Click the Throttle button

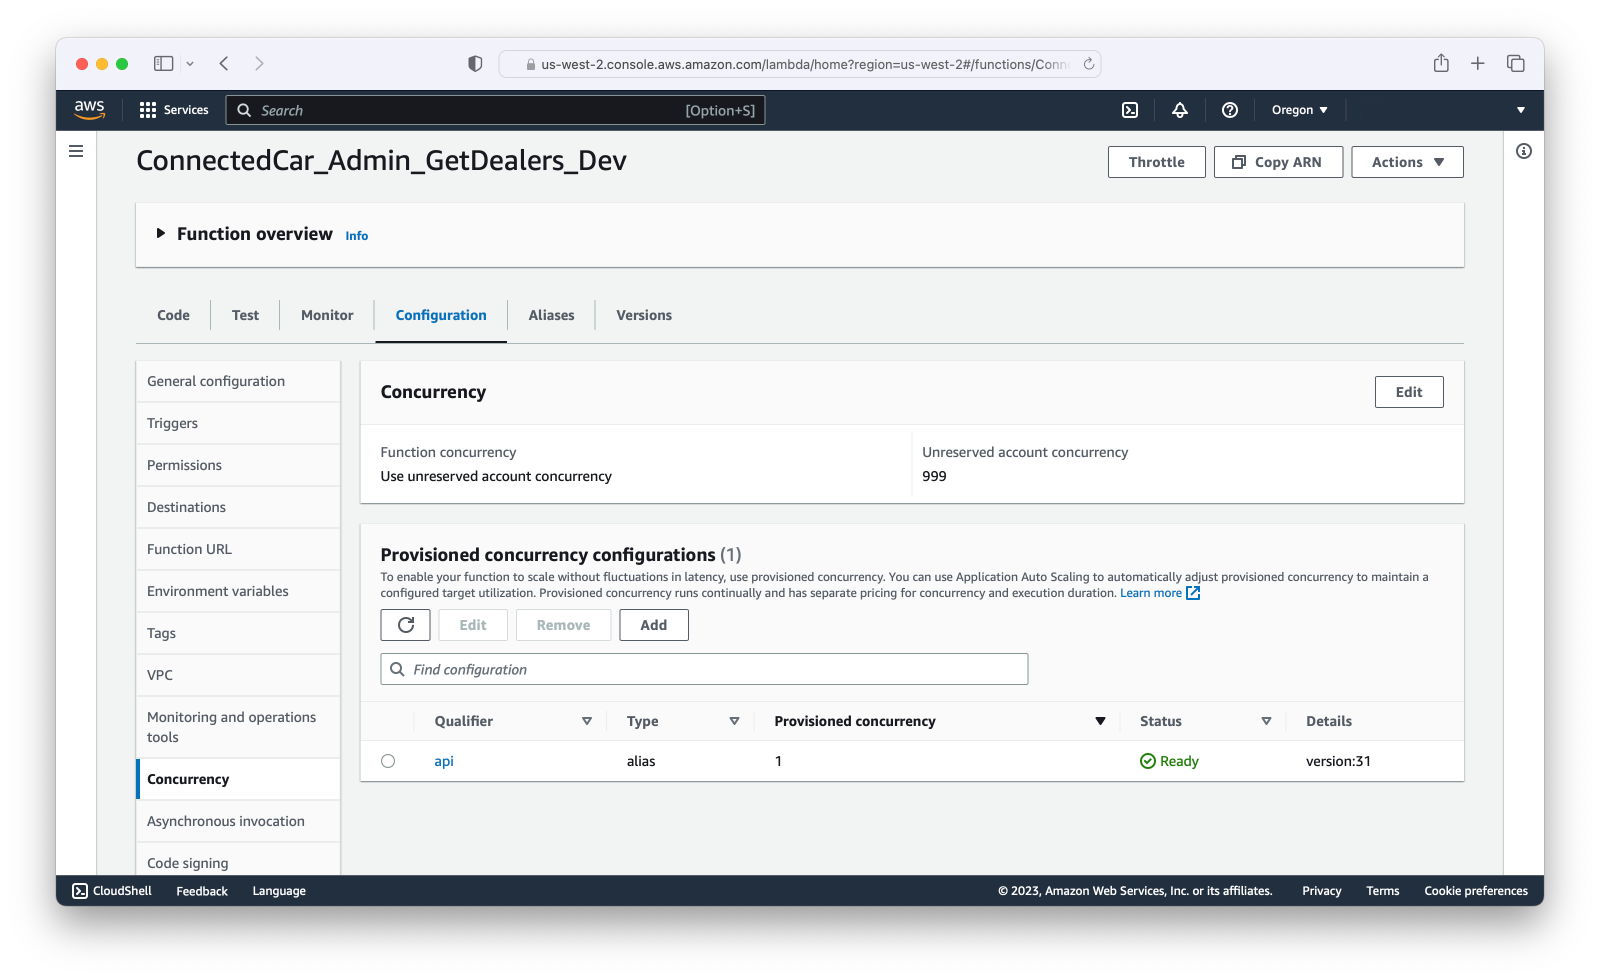click(x=1157, y=162)
